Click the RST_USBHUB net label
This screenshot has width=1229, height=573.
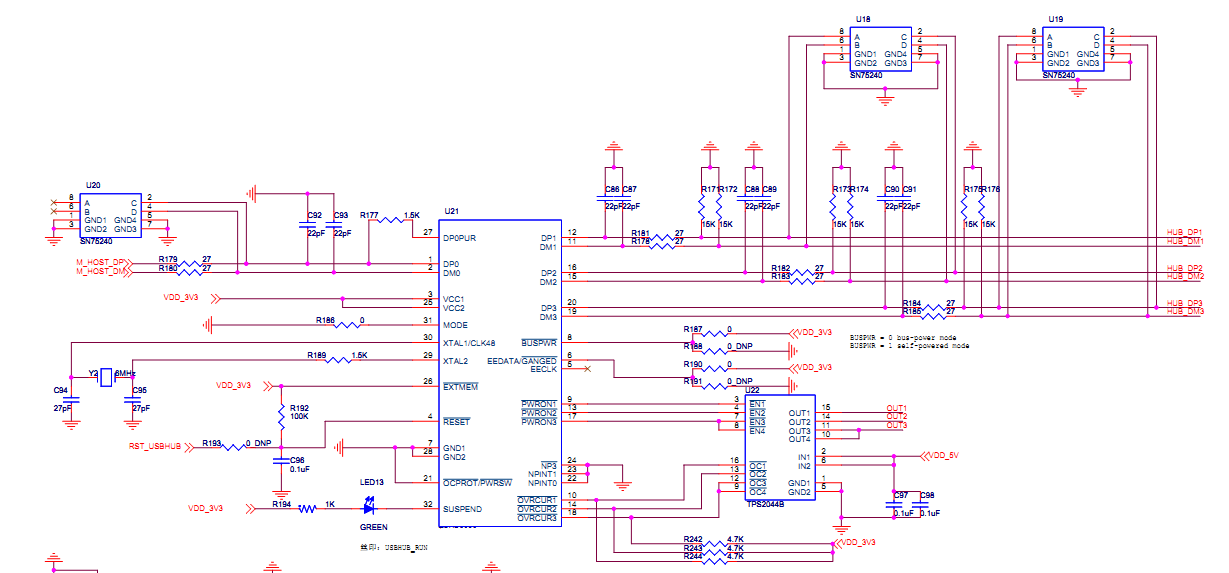click(155, 445)
